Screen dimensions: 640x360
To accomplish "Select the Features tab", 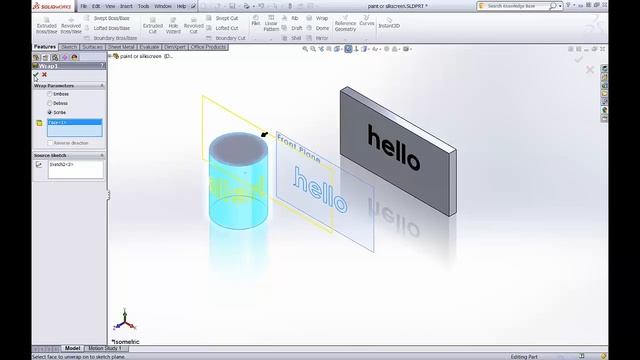I will pos(45,47).
